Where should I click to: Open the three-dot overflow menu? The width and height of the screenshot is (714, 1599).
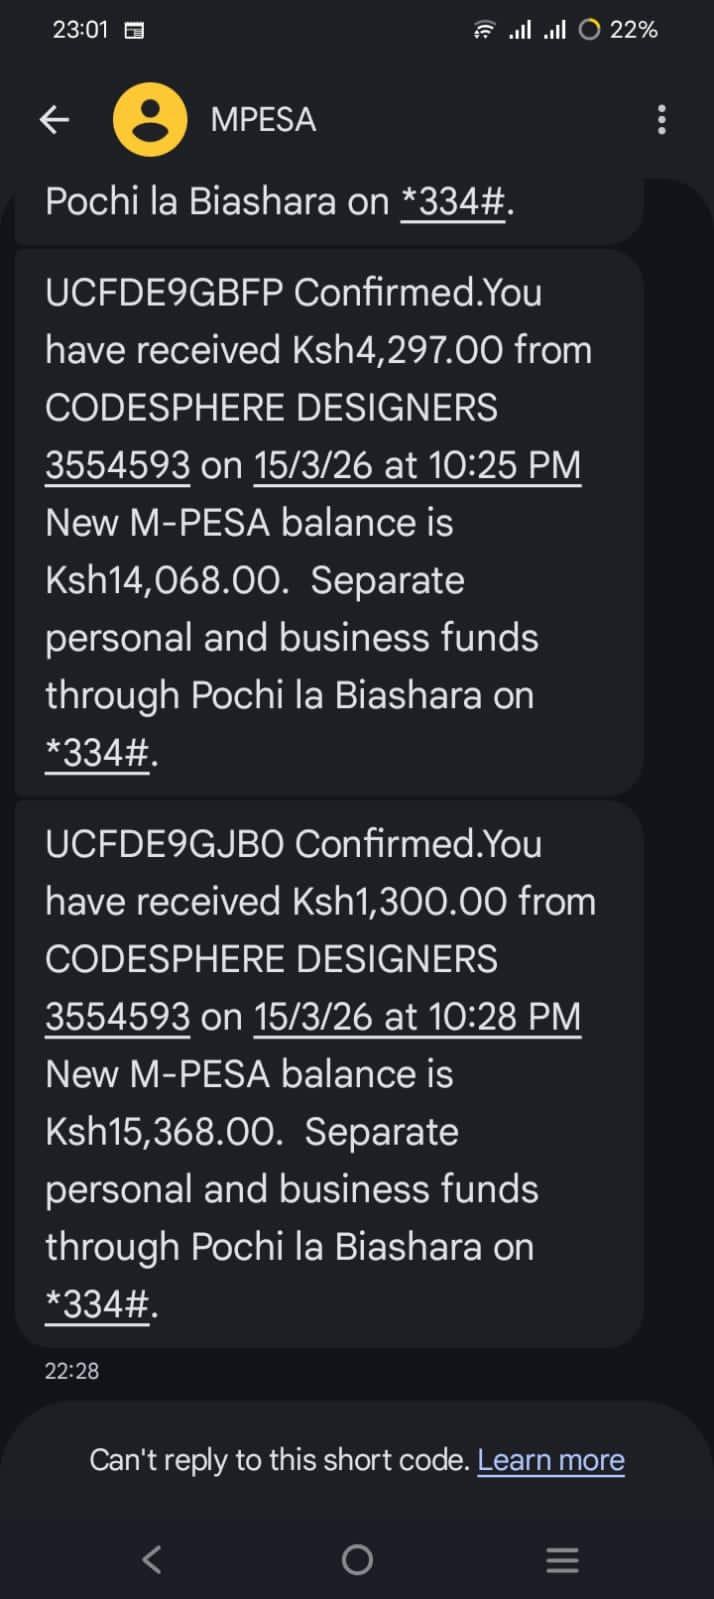point(661,120)
